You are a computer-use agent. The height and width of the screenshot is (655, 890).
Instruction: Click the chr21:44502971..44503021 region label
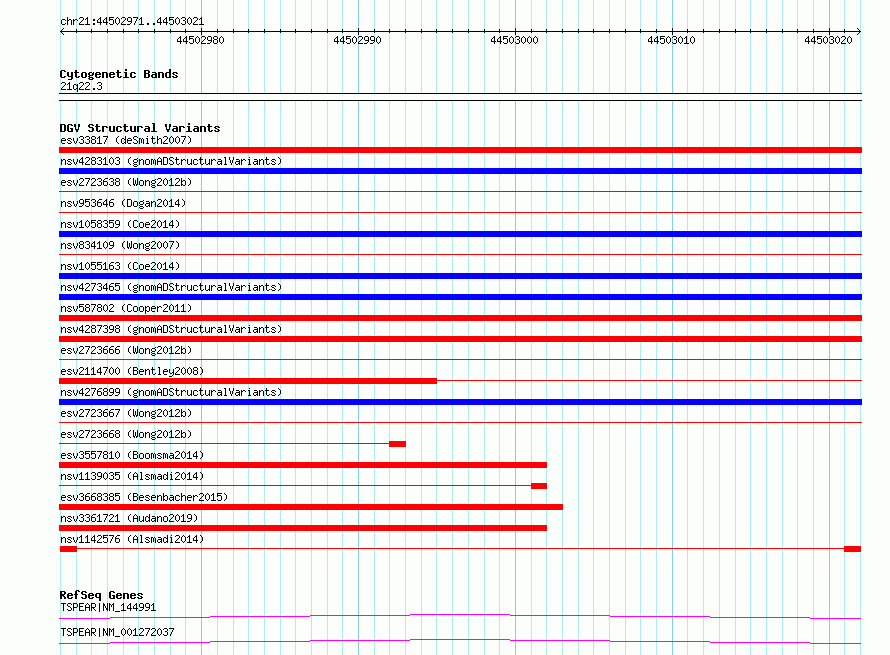[132, 21]
